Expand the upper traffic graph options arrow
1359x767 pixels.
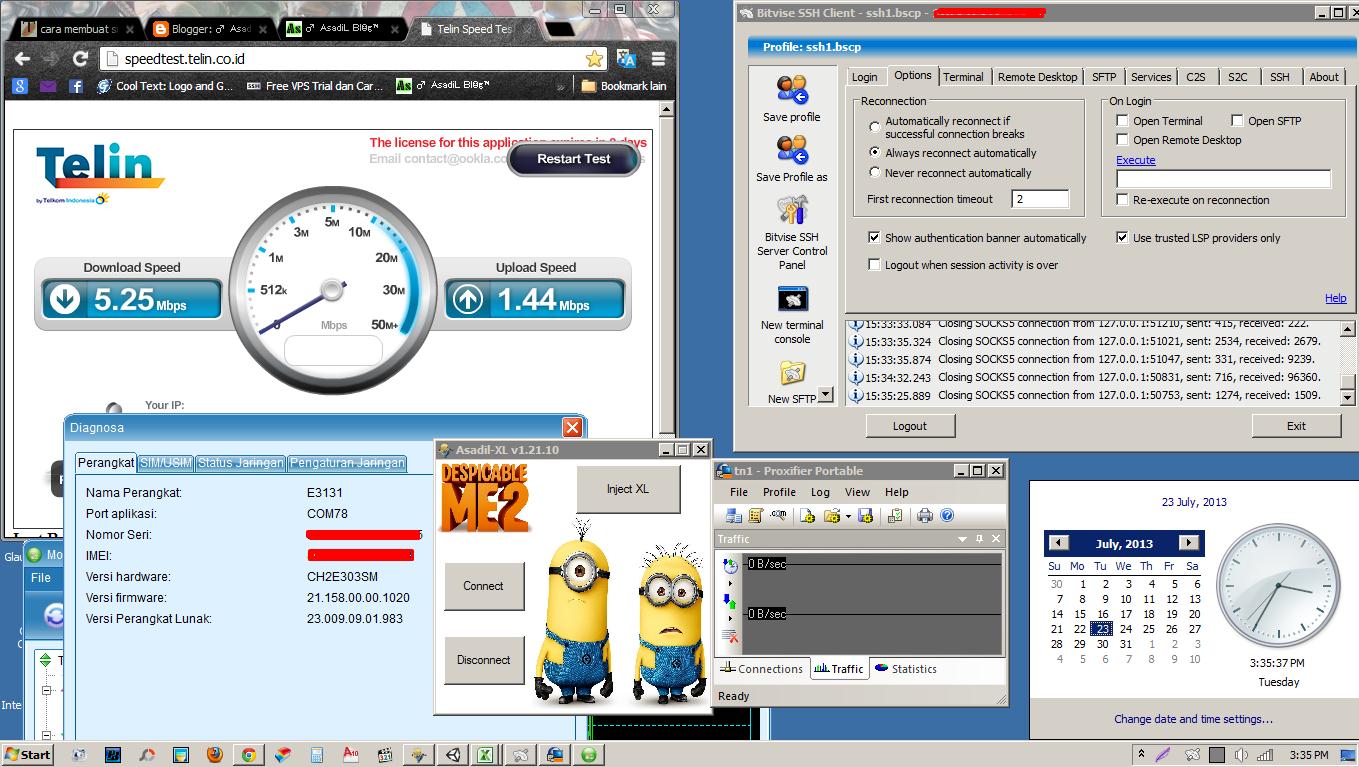[730, 582]
